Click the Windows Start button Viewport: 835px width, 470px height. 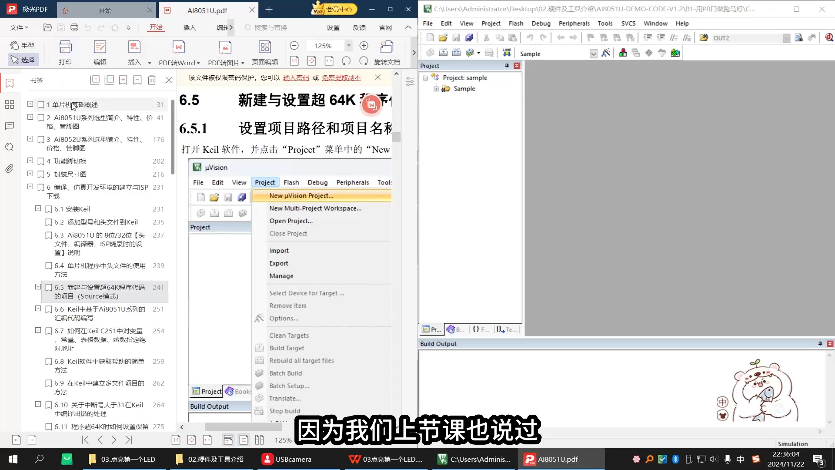[13, 459]
